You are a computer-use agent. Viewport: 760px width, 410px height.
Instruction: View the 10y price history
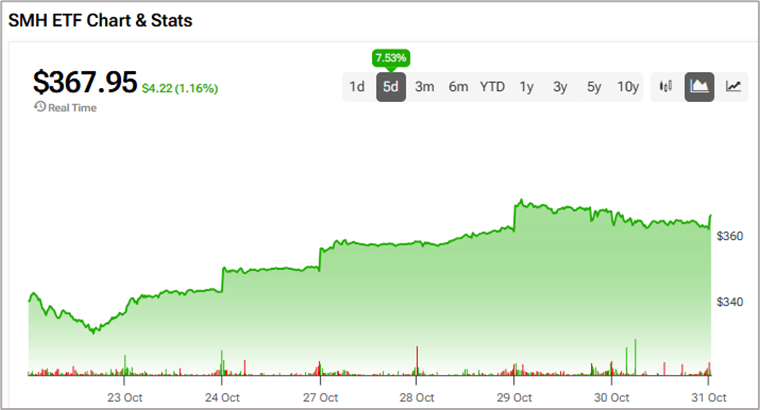628,87
